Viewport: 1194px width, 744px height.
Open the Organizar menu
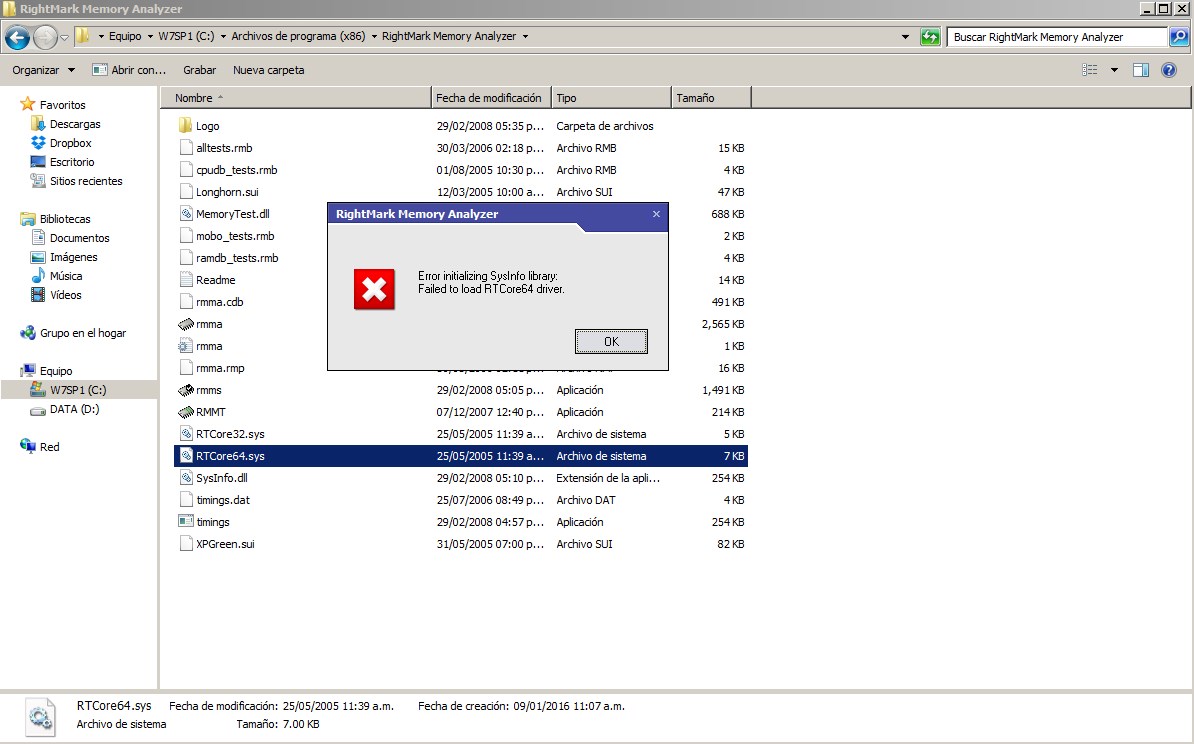coord(43,70)
